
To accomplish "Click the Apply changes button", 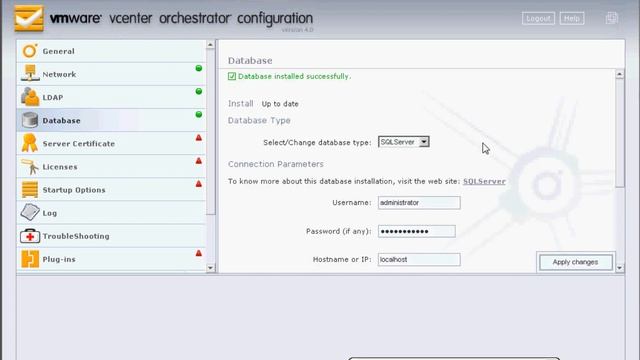I will 576,262.
